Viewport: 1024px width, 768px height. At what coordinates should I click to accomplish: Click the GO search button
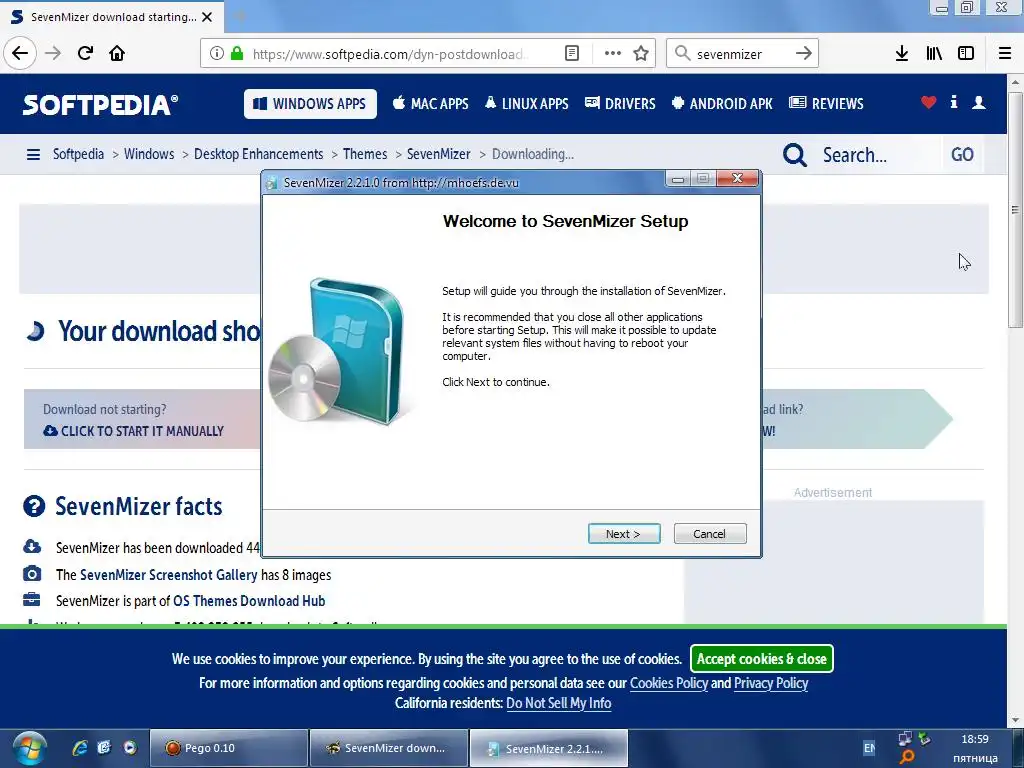click(962, 155)
